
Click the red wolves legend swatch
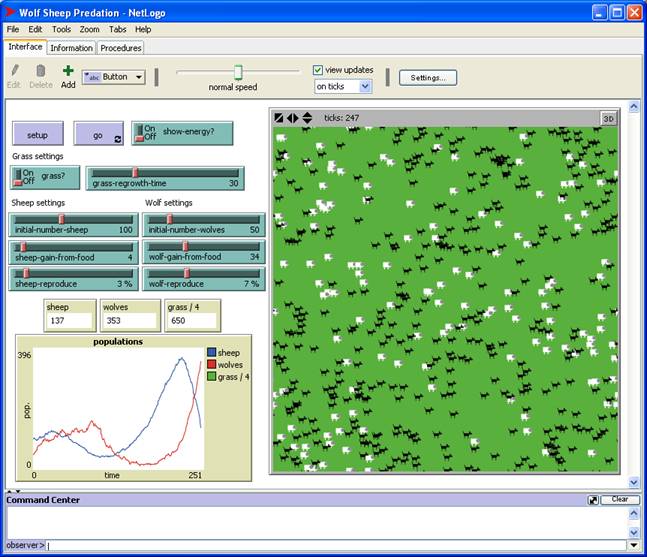[212, 364]
